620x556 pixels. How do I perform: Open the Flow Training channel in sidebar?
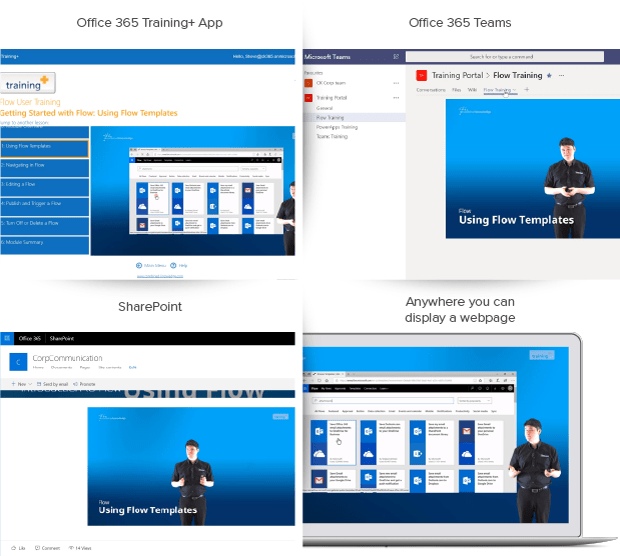(x=354, y=117)
